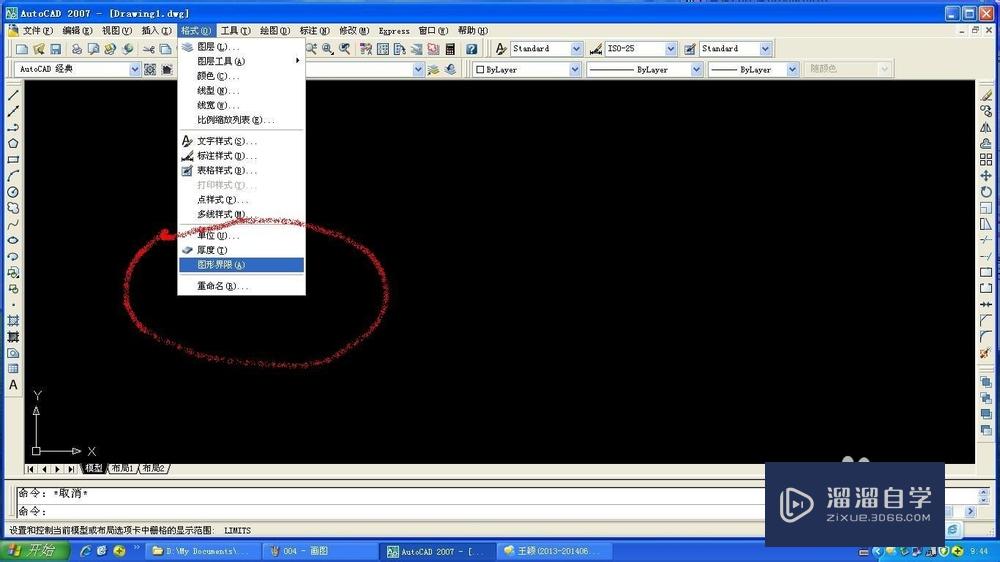
Task: Click the first layout tab scroll arrow
Action: [x=31, y=469]
